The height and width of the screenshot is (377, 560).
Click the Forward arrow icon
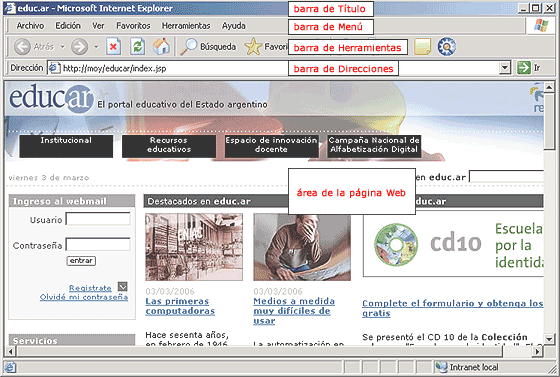(x=79, y=47)
